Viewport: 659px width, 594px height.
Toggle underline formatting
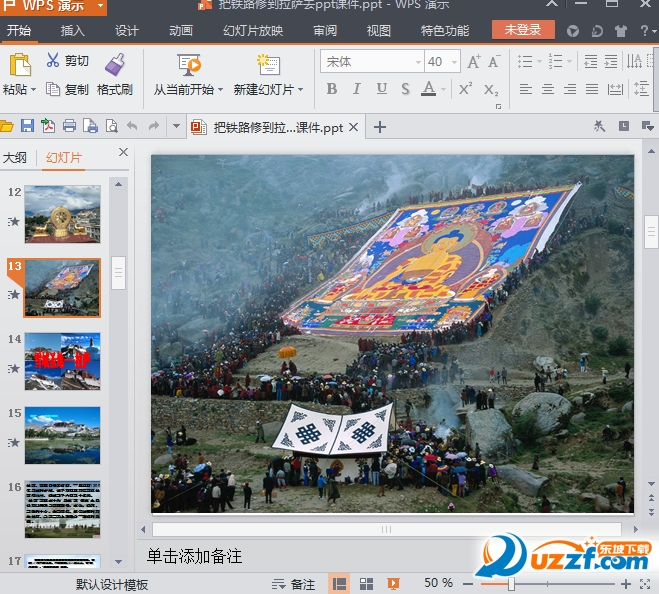[382, 89]
